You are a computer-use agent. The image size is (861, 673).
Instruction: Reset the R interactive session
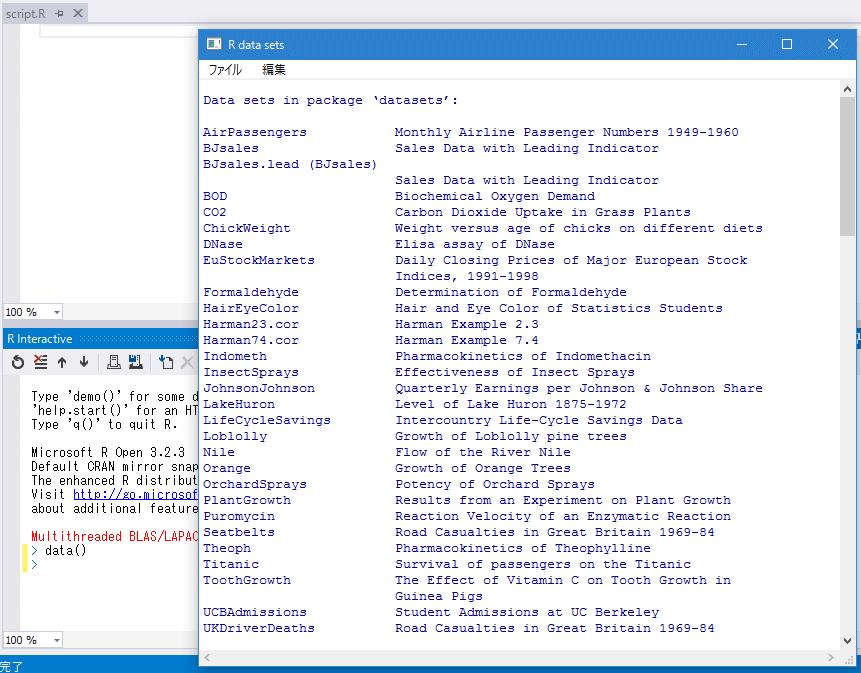pos(18,362)
